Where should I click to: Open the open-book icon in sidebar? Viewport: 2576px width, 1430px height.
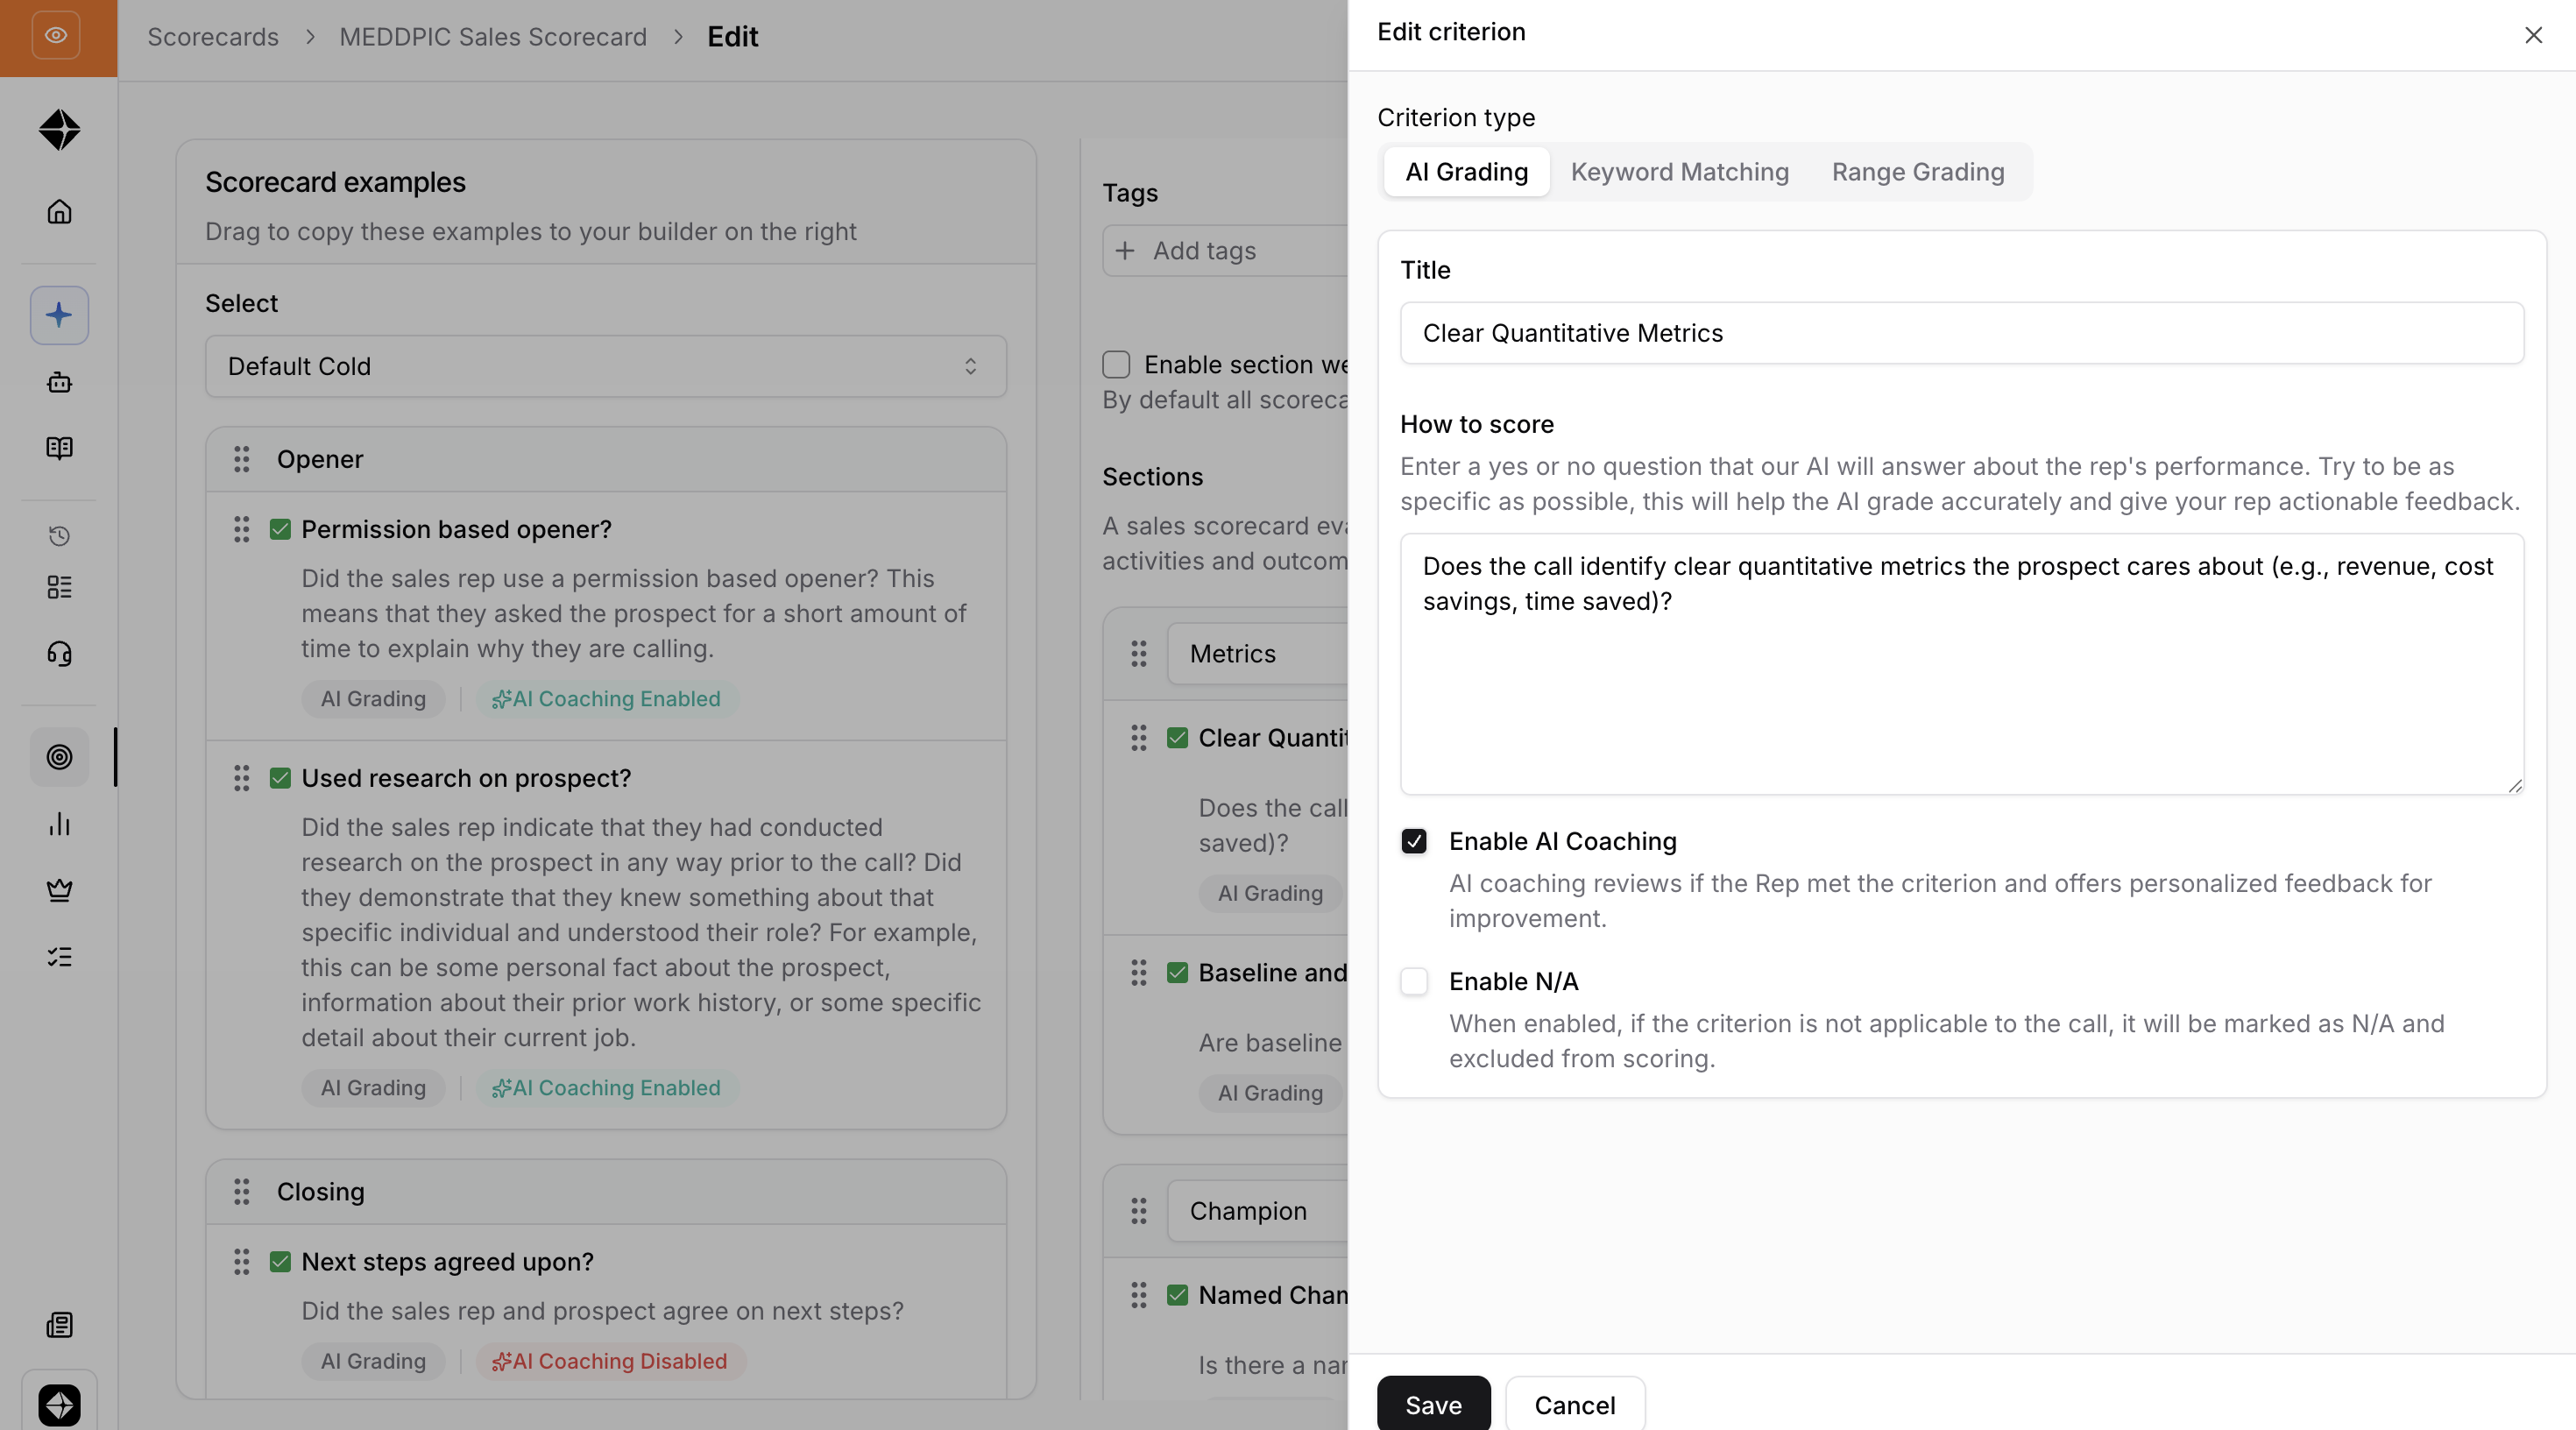(x=59, y=447)
